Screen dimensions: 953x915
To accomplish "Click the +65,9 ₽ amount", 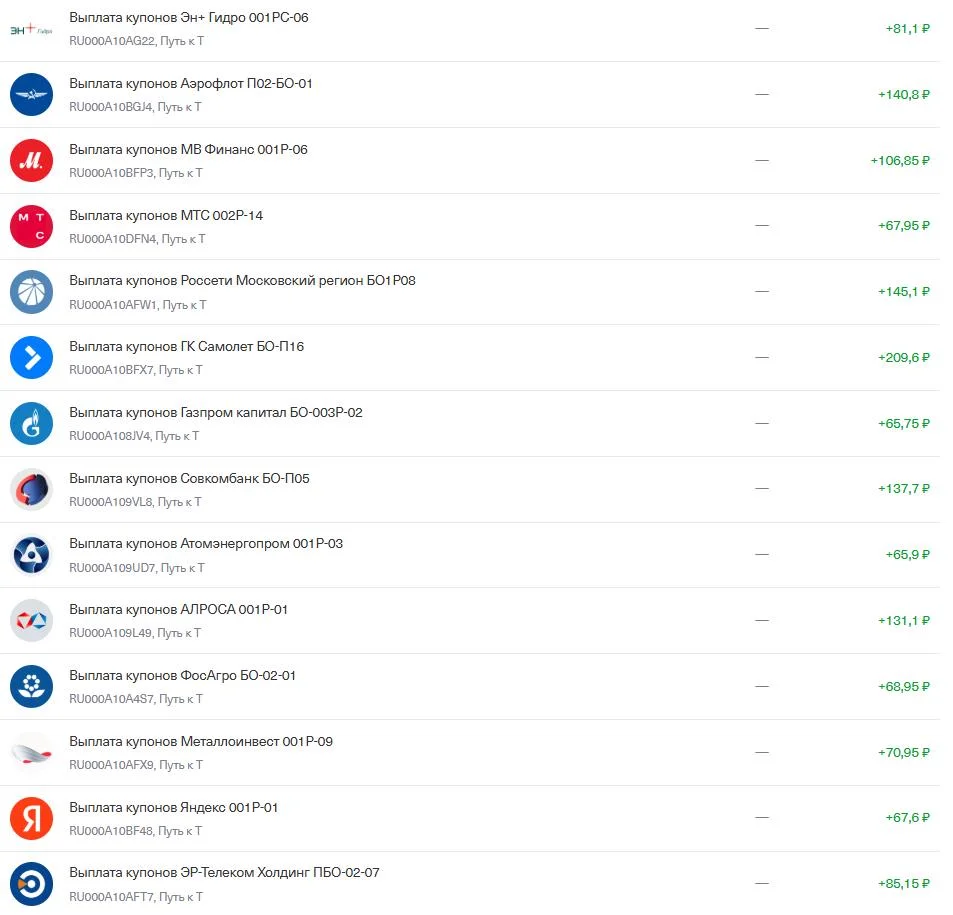I will click(907, 554).
